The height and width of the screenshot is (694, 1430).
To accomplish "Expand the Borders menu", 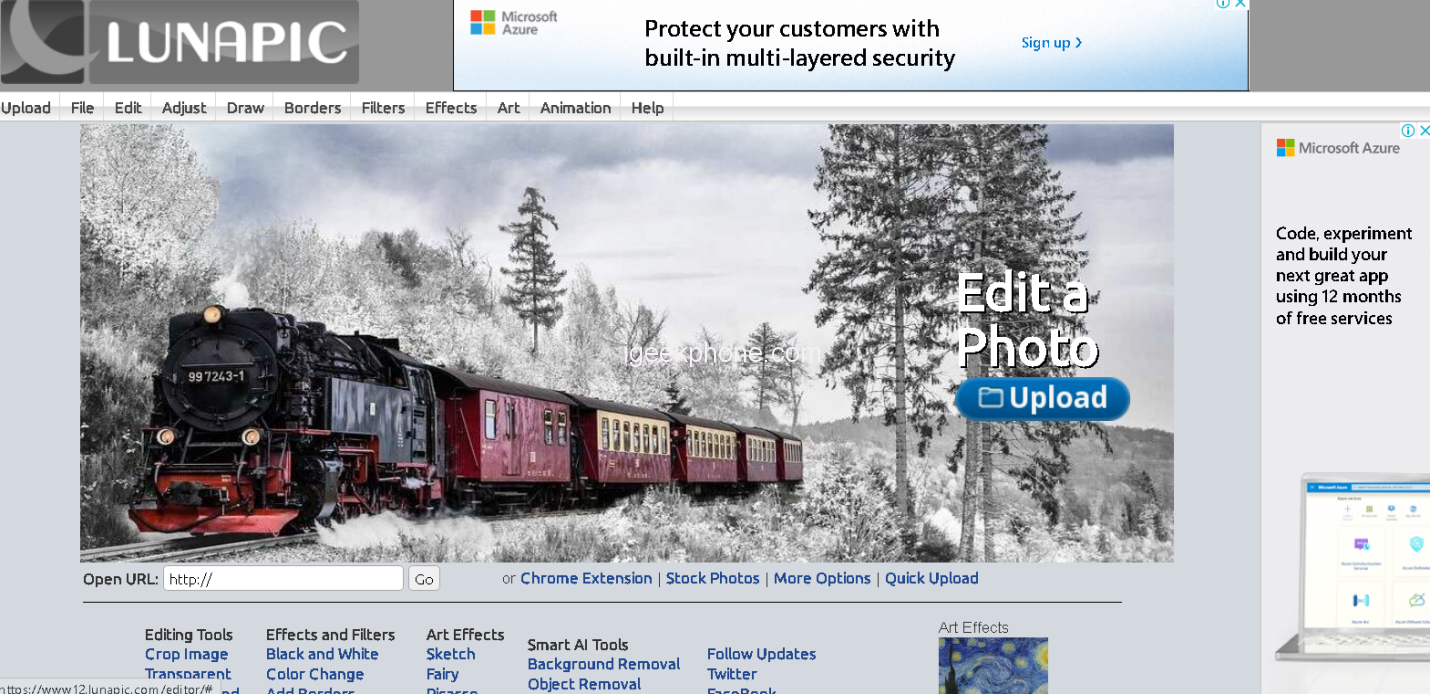I will point(312,108).
